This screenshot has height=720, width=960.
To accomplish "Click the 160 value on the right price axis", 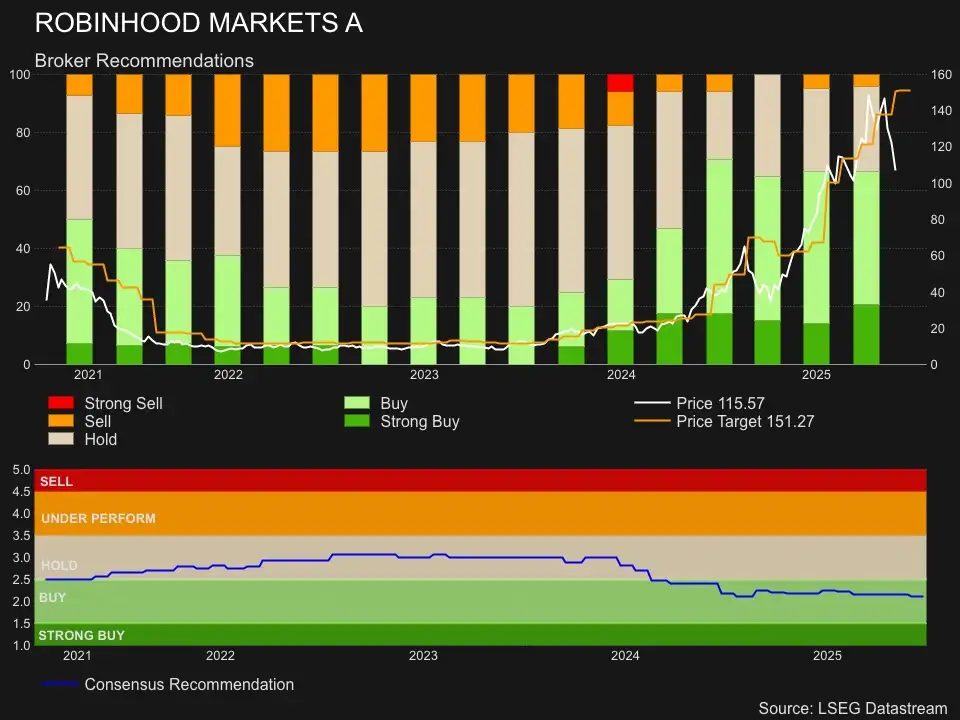I will (x=942, y=75).
